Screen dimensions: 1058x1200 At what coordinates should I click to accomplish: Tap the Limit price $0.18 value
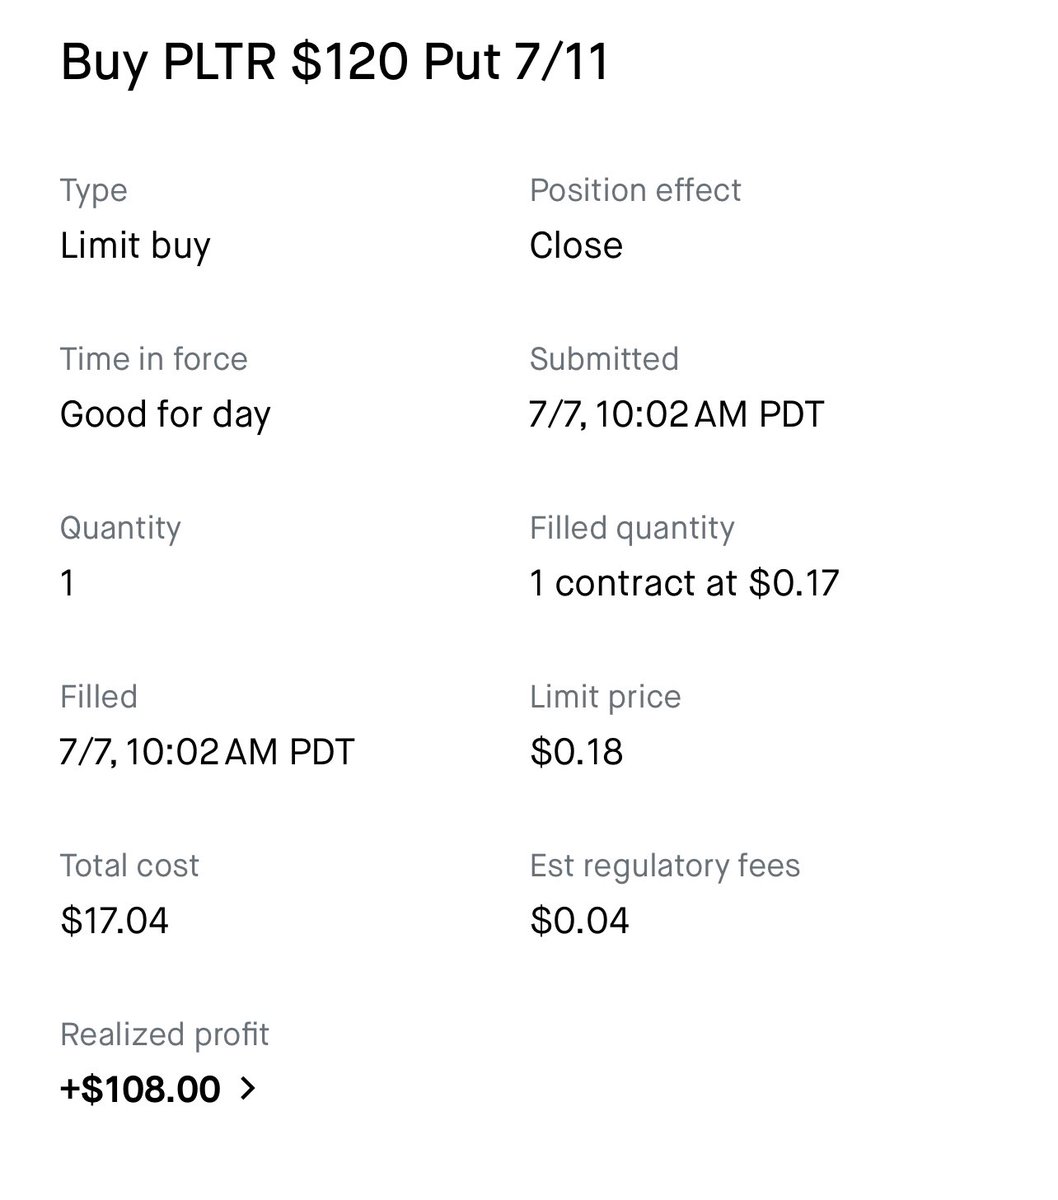[x=577, y=752]
